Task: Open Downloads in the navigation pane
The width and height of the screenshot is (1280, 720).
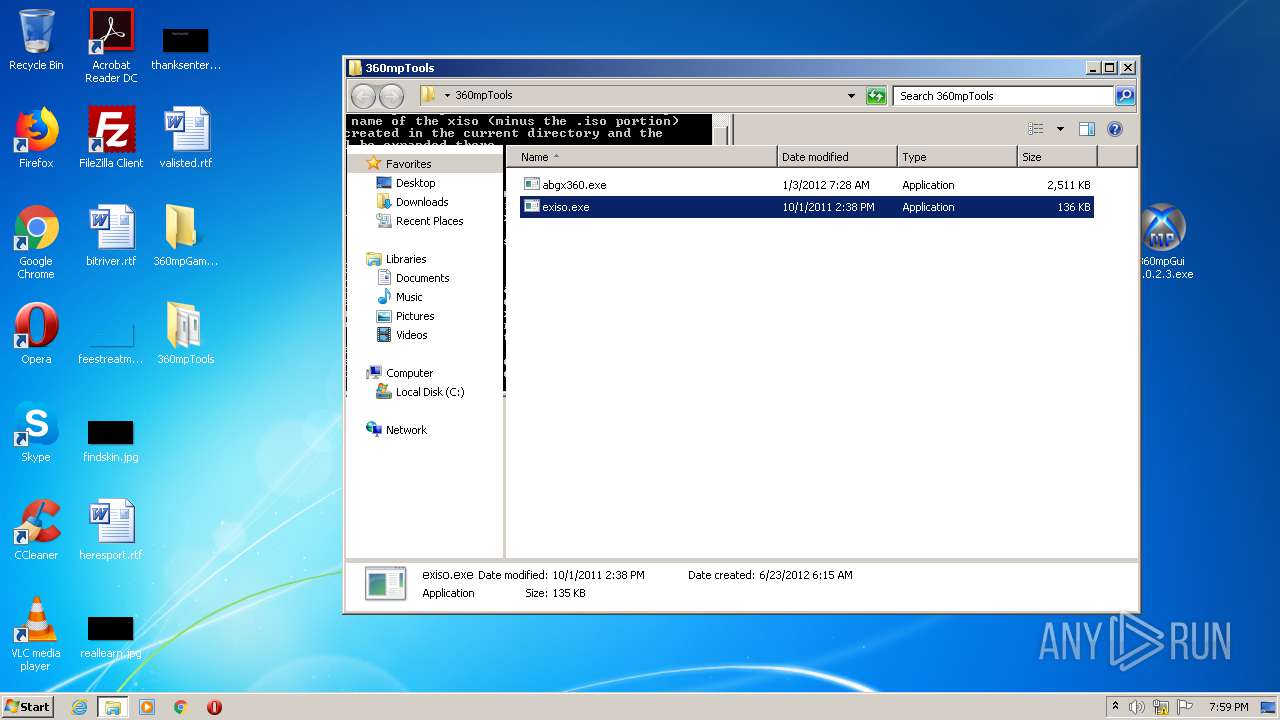Action: coord(422,202)
